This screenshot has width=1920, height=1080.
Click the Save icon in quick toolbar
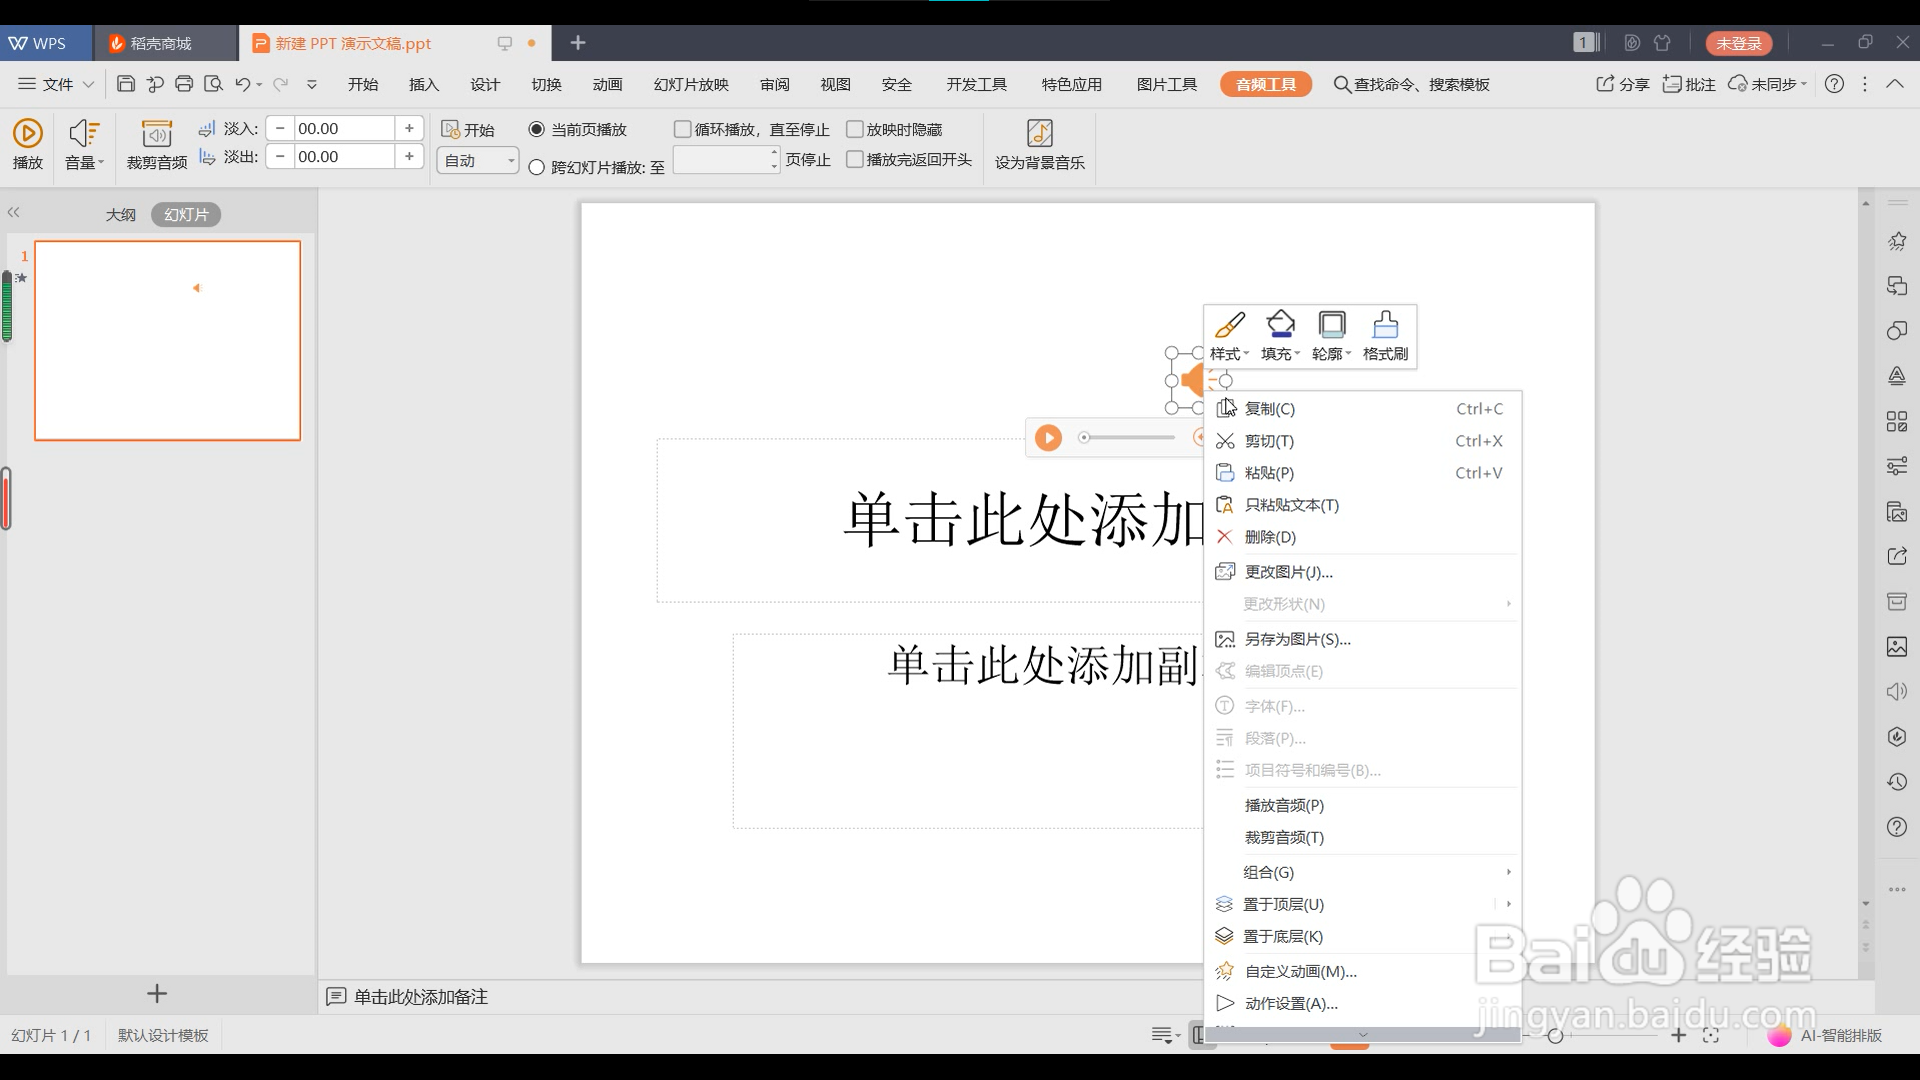pyautogui.click(x=126, y=84)
